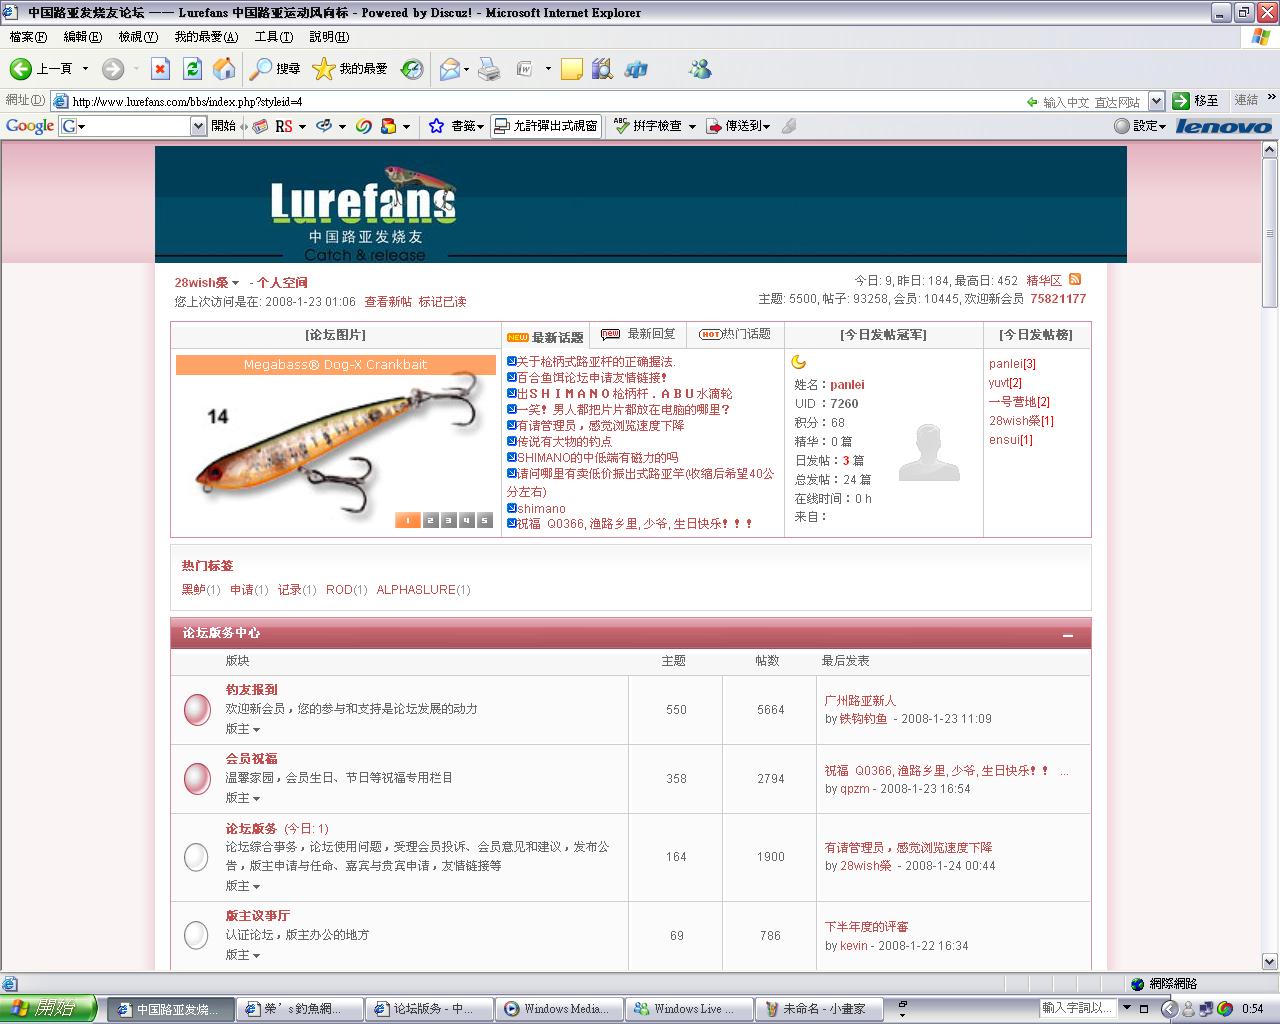Screen dimensions: 1280x1024
Task: Click the 版主议事厅 forum status icon
Action: [x=197, y=935]
